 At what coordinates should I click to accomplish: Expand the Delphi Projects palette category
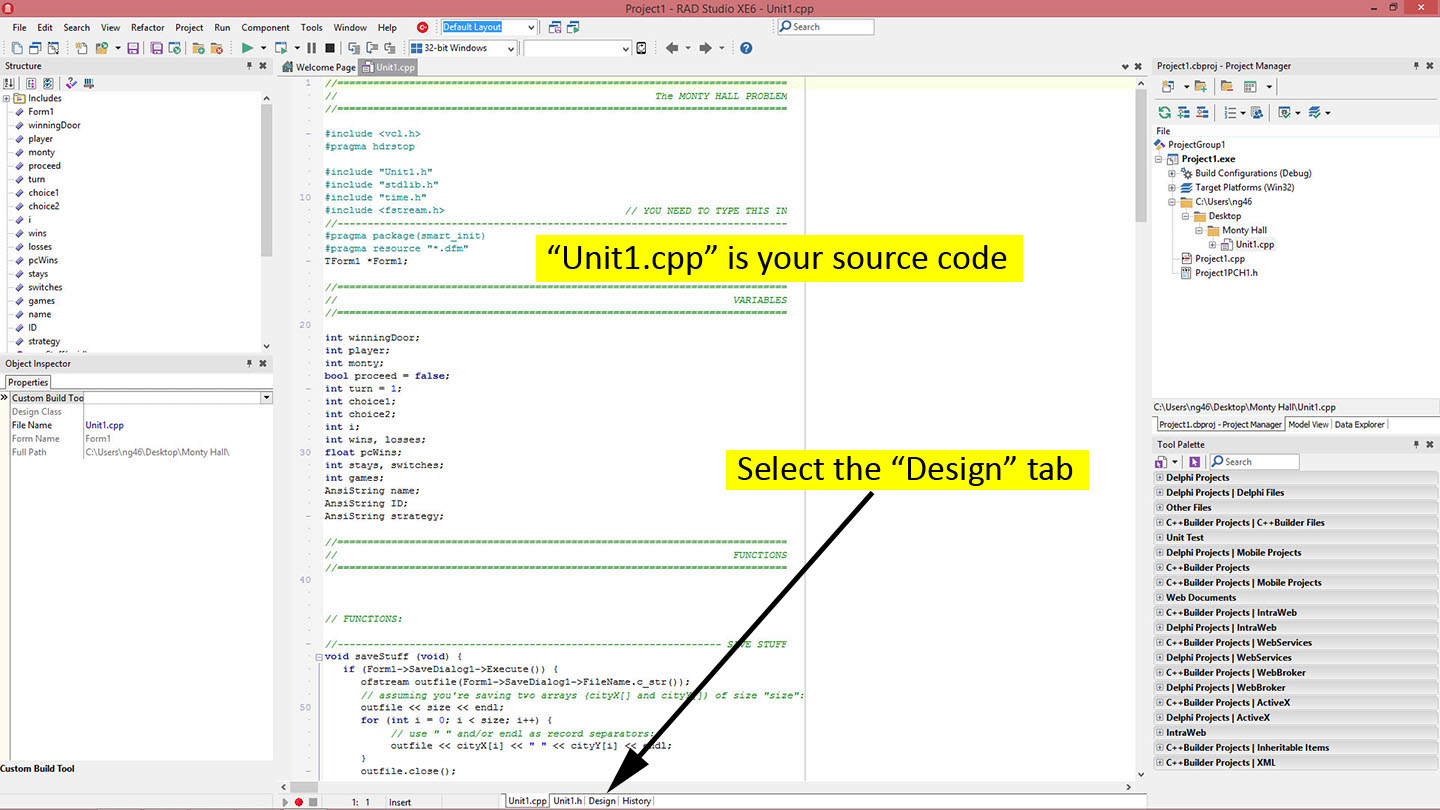point(1160,477)
